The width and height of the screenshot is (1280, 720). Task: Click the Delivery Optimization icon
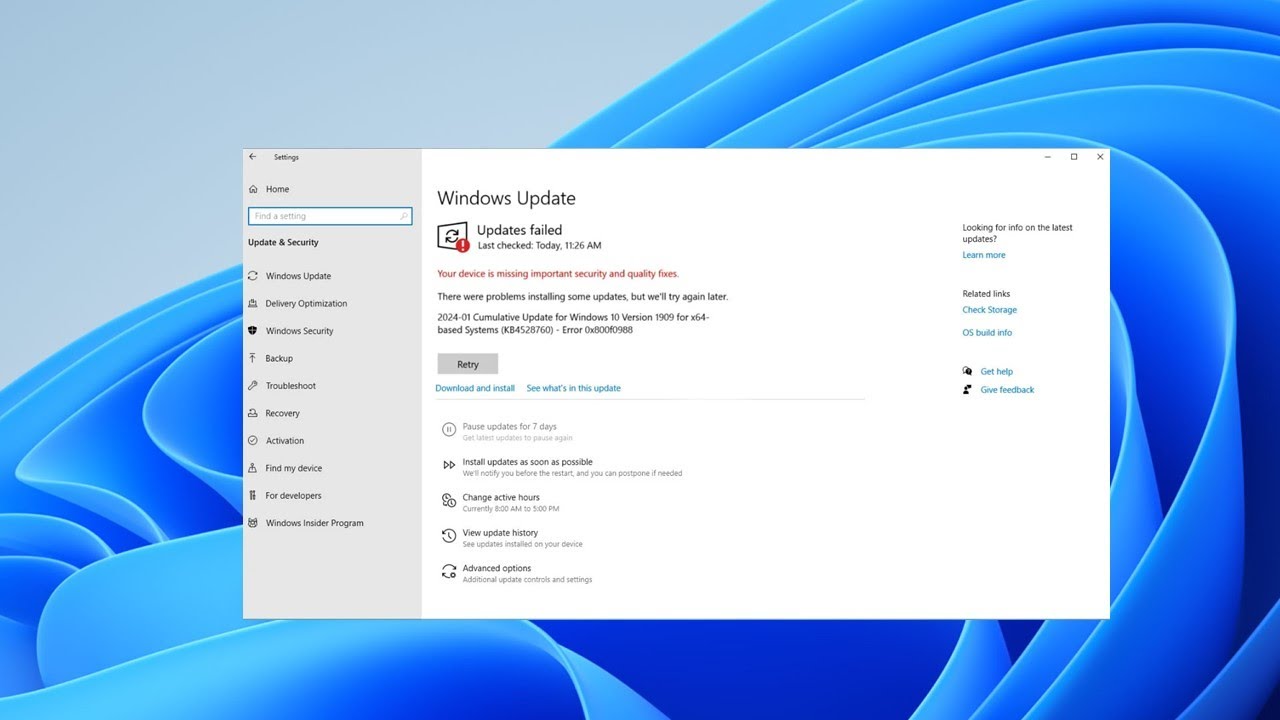(253, 303)
